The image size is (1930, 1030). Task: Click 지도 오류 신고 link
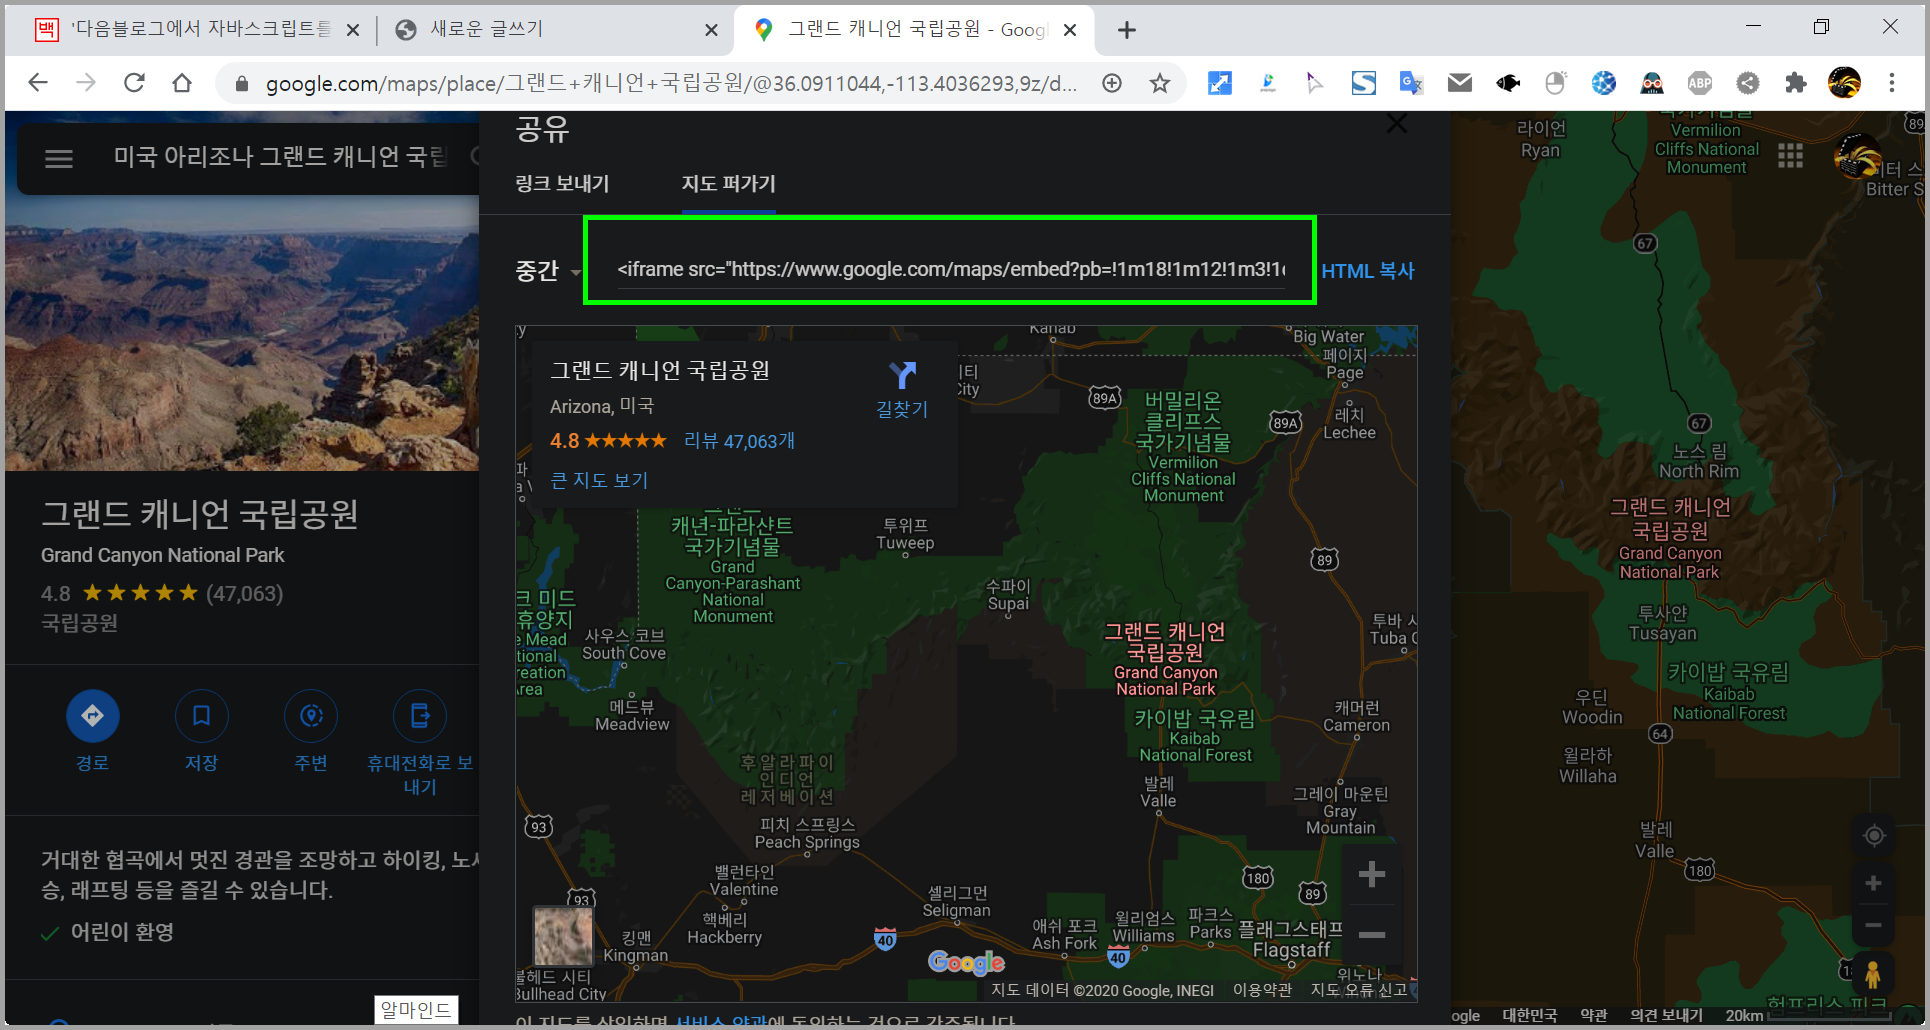[1358, 990]
